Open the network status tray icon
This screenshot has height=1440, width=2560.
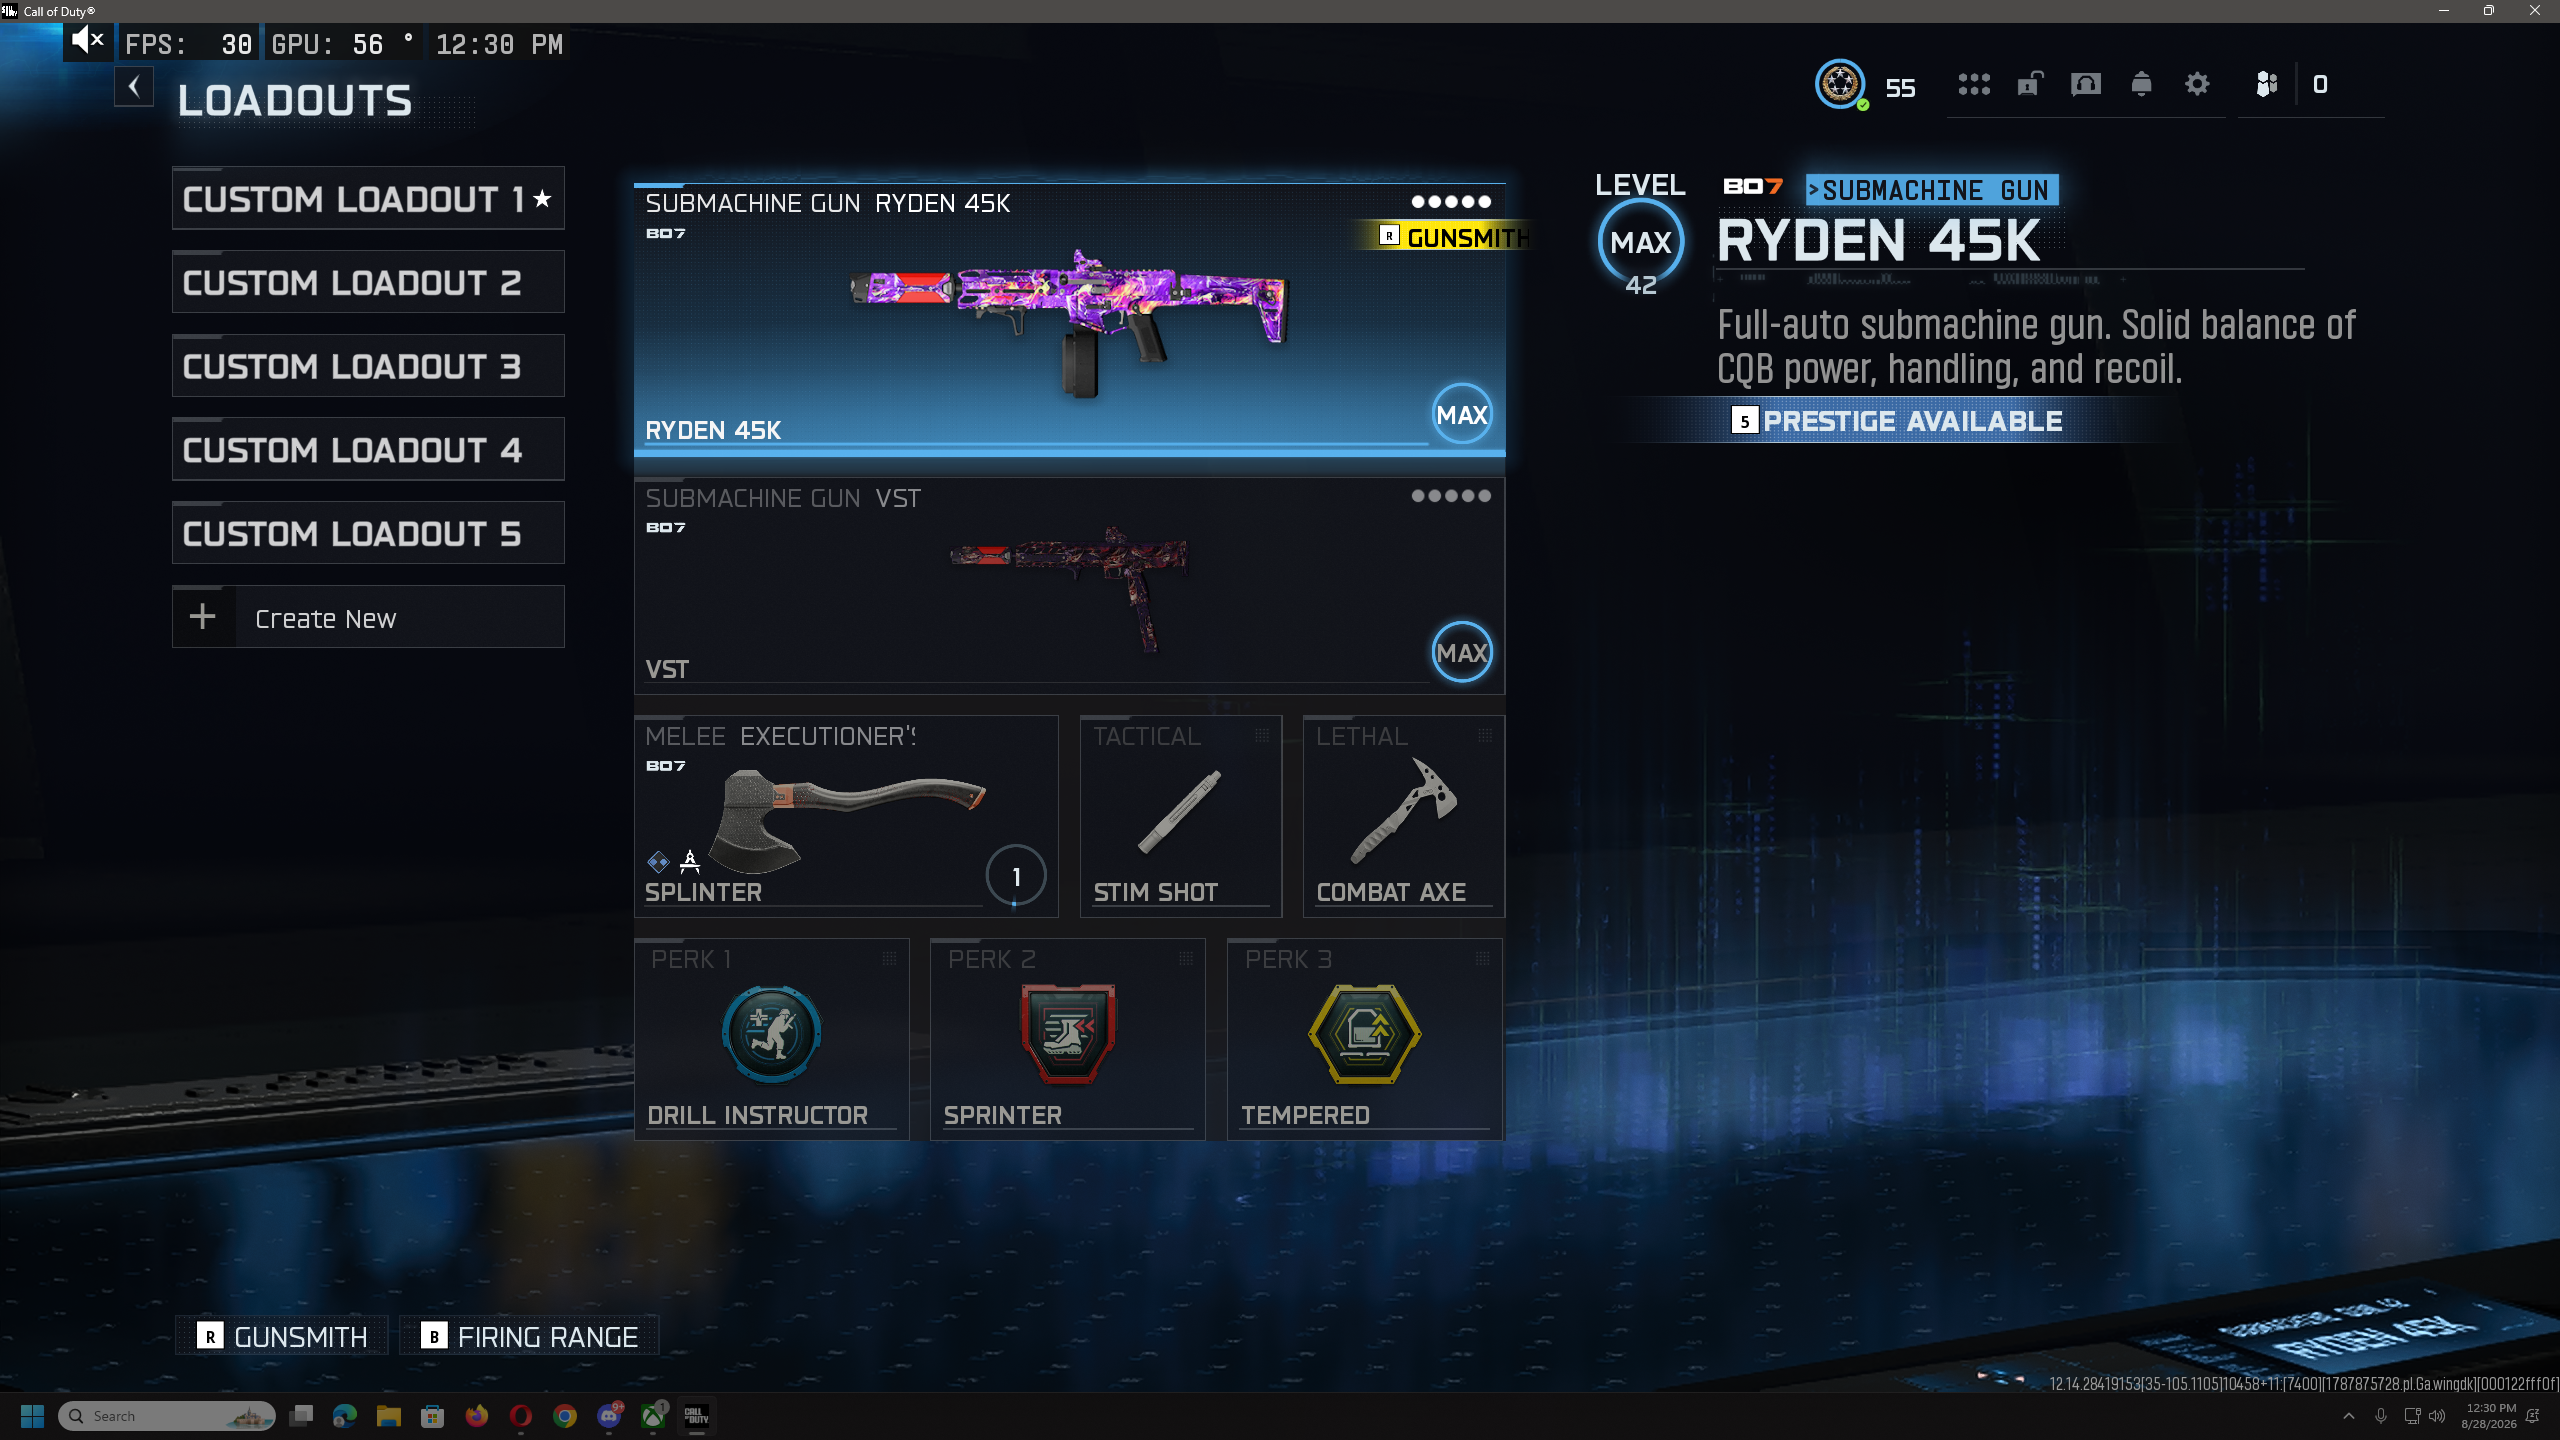tap(2412, 1416)
